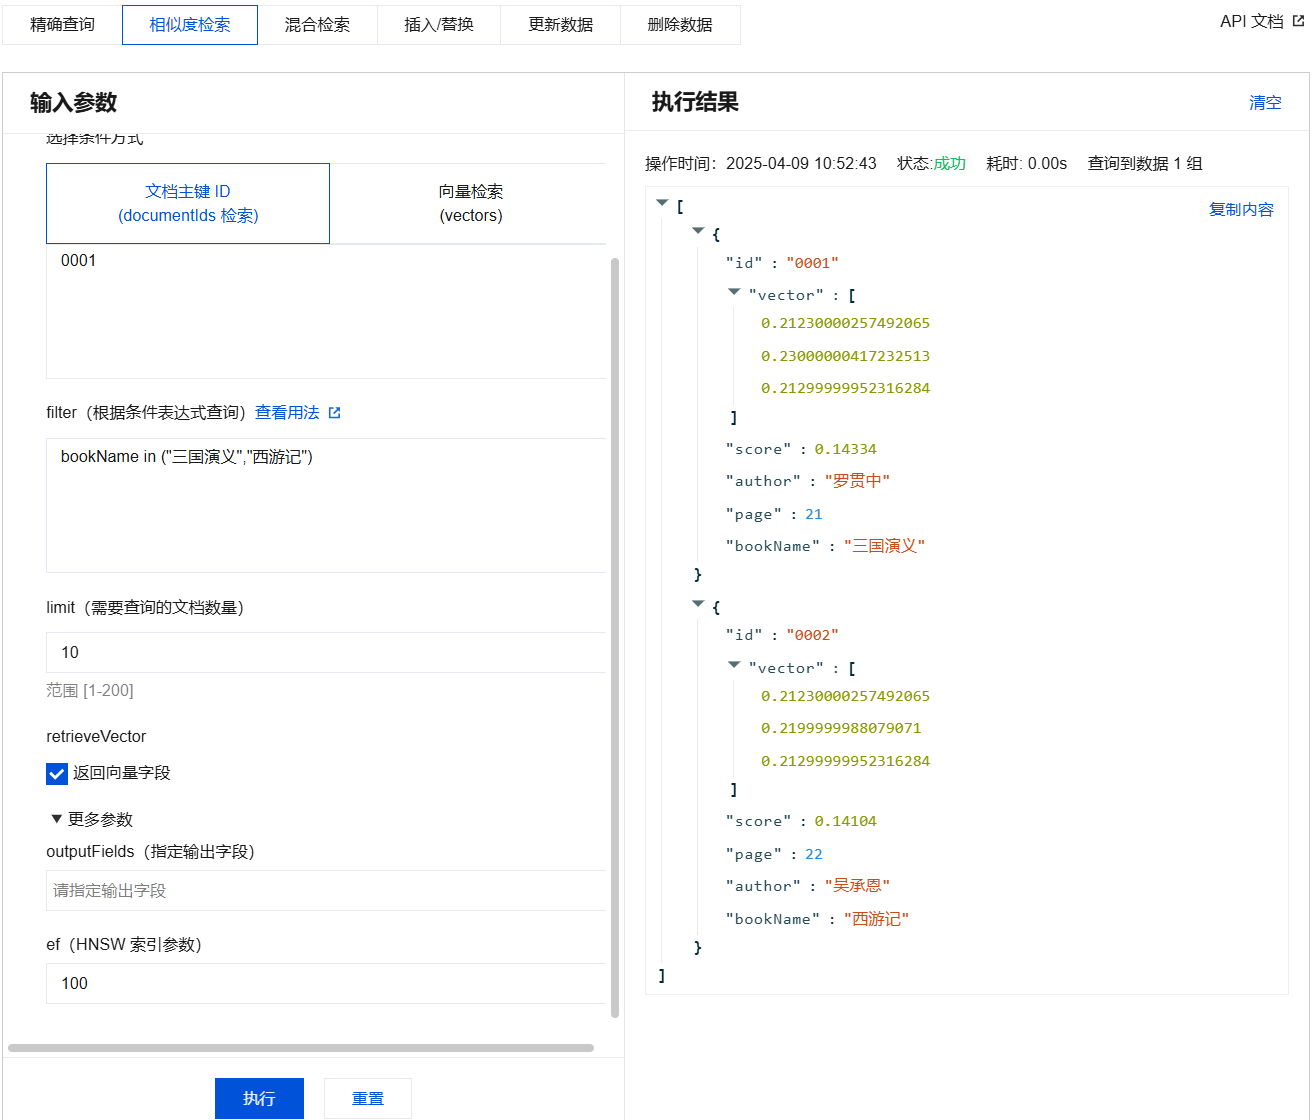This screenshot has width=1314, height=1120.
Task: Collapse the vector array of record 0001
Action: (734, 292)
